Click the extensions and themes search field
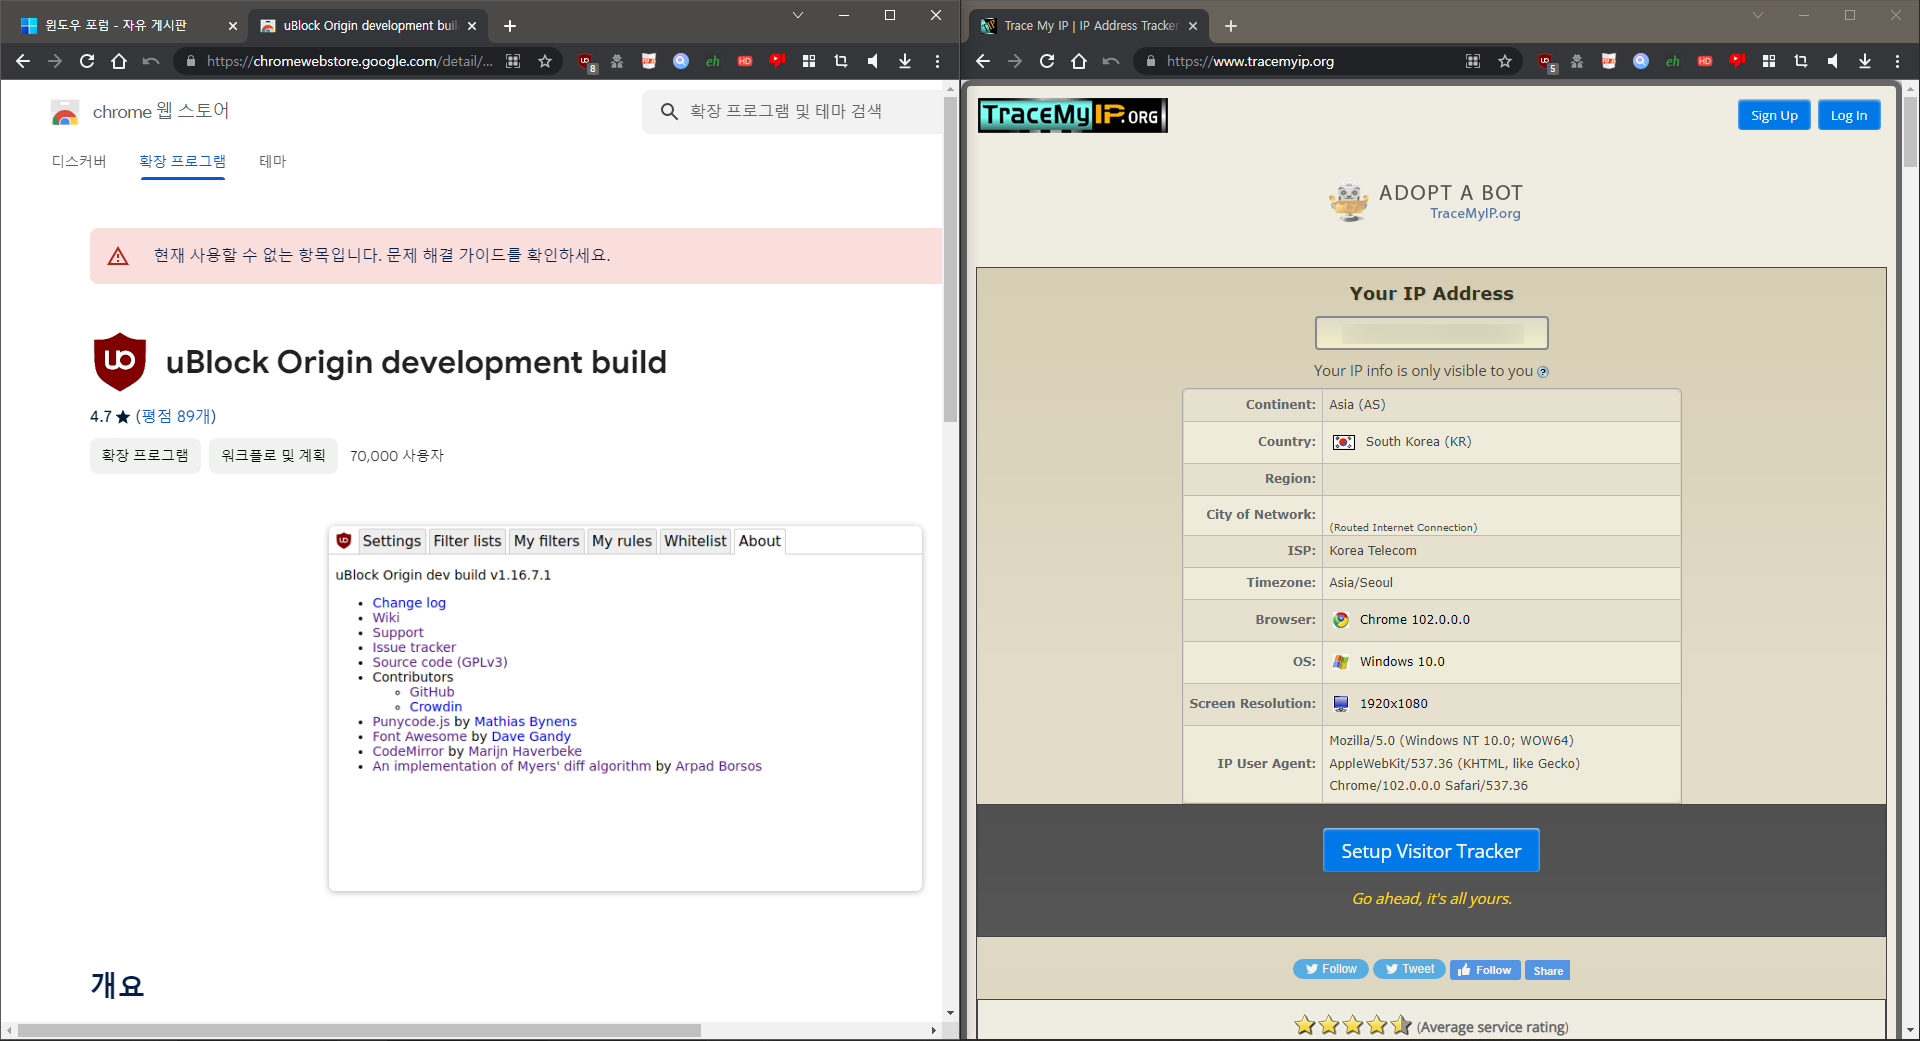The width and height of the screenshot is (1920, 1041). [792, 111]
